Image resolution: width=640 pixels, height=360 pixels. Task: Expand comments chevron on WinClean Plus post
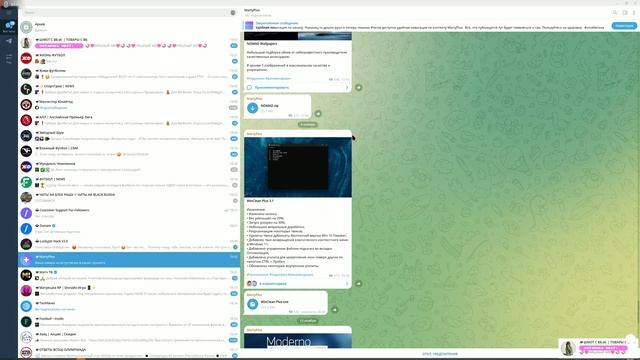click(x=347, y=284)
